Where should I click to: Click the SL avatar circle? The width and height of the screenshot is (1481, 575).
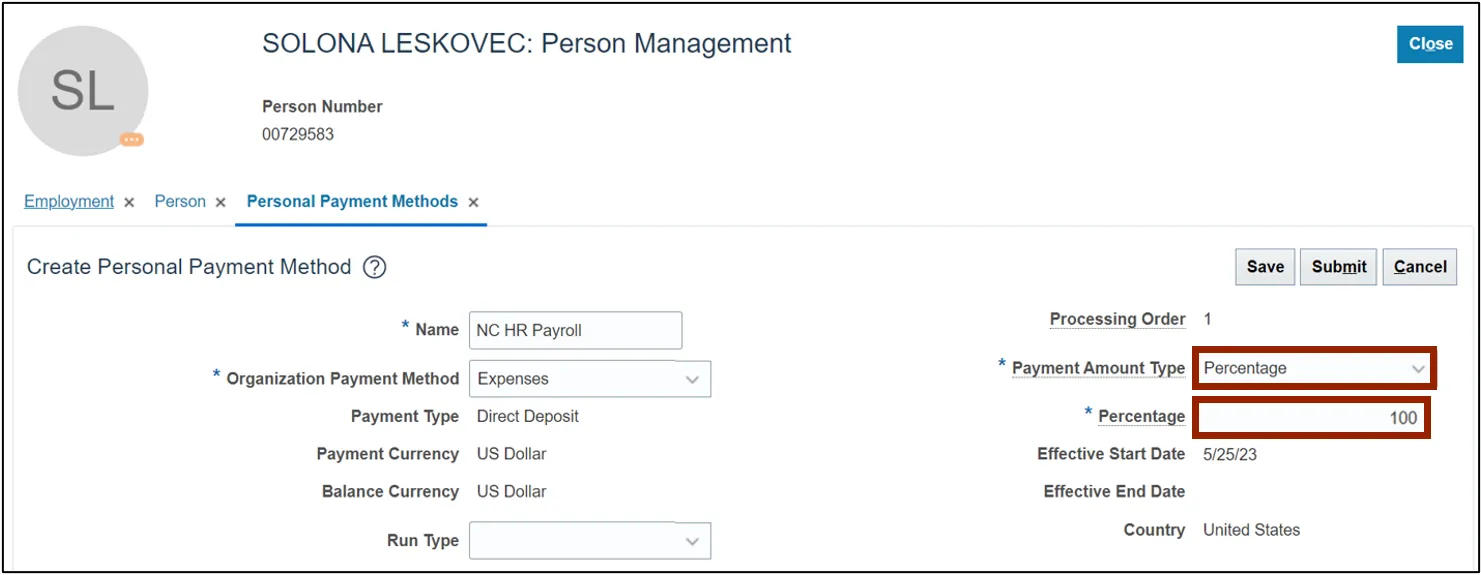[83, 91]
